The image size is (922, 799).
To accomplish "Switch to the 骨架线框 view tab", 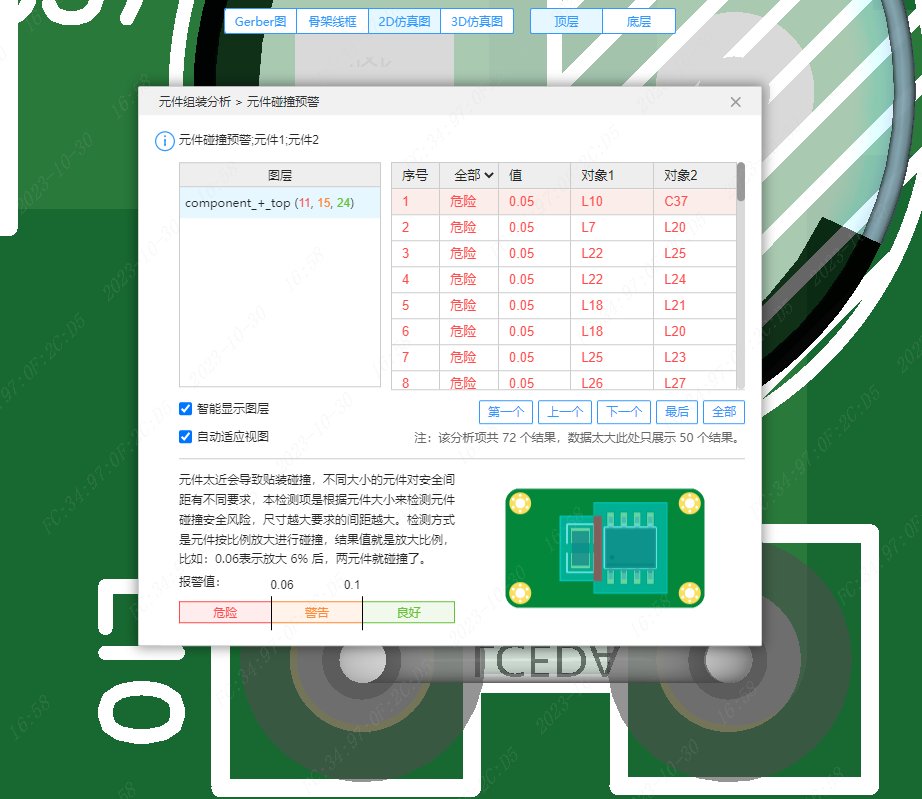I will [332, 21].
